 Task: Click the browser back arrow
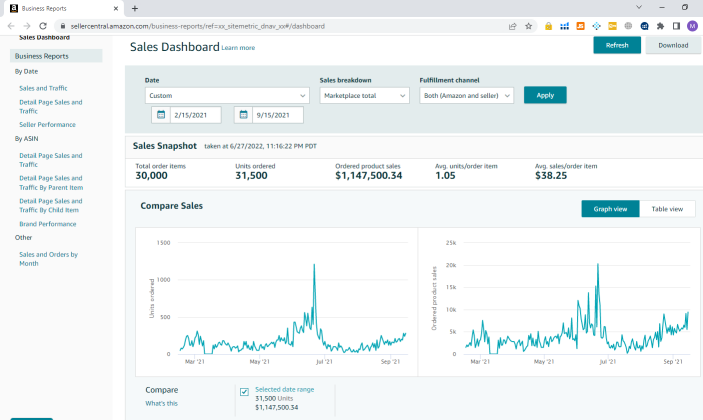pyautogui.click(x=11, y=26)
